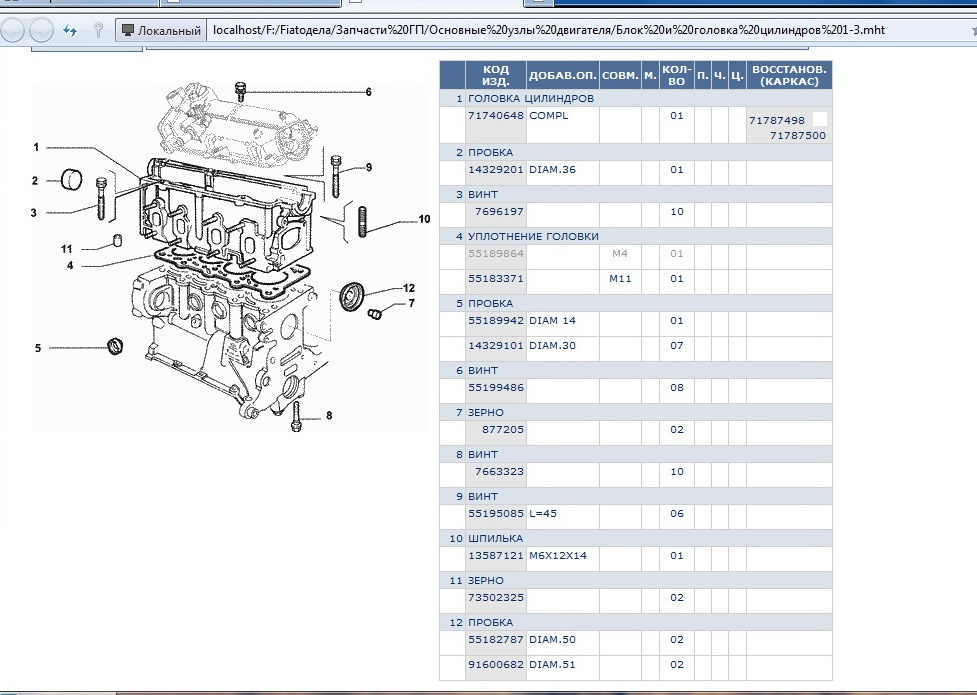977x695 pixels.
Task: Click callout number 6 on the diagram
Action: 368,92
